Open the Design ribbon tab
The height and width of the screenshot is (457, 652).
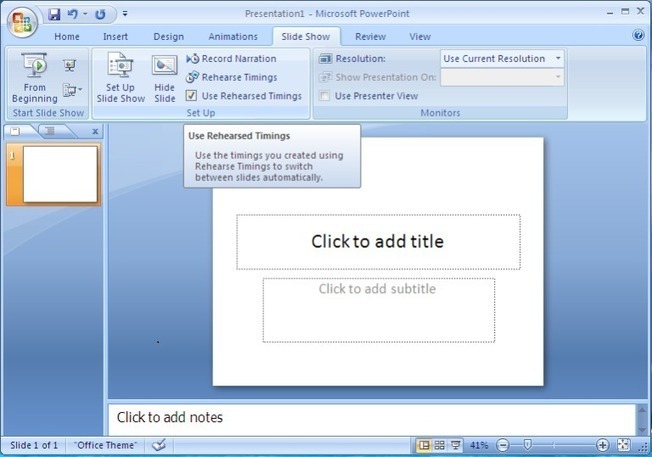pos(168,37)
